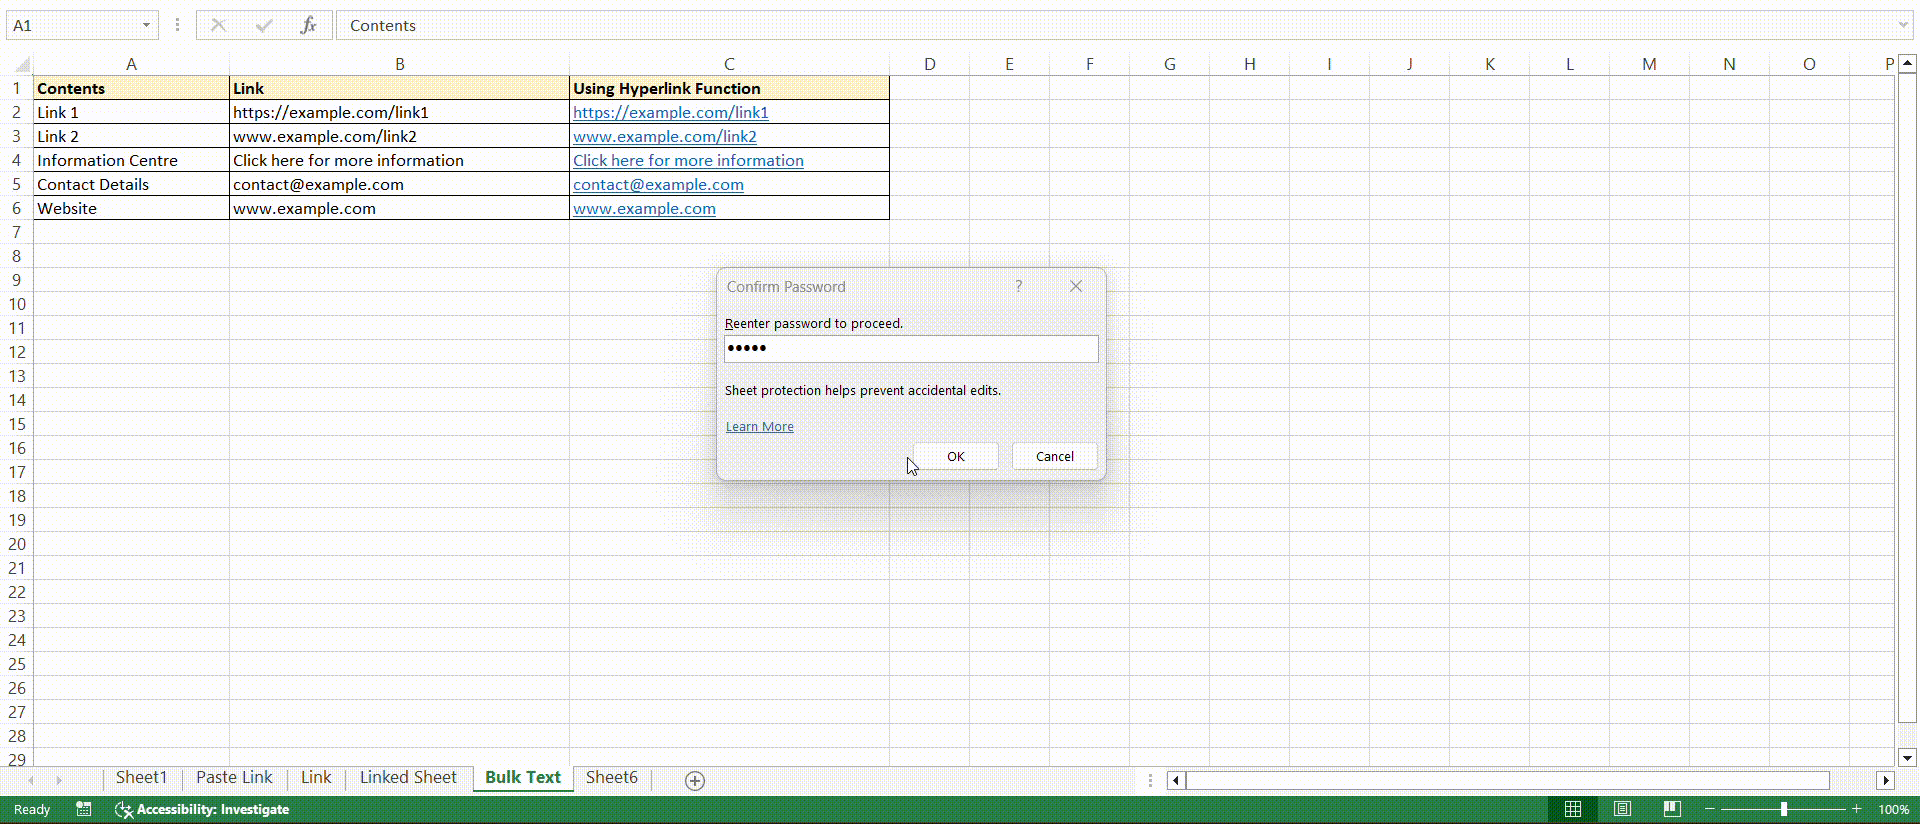Screen dimensions: 1920x824
Task: Open the Name Box dropdown arrow
Action: (146, 25)
